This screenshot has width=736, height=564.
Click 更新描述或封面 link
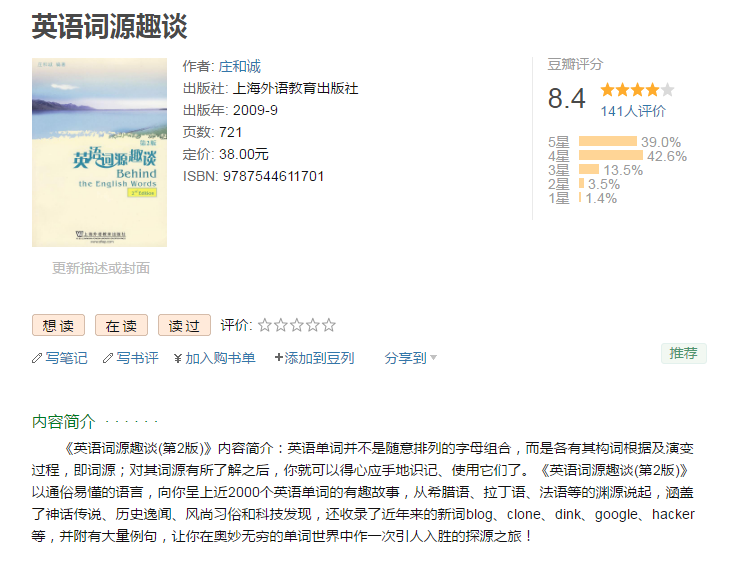click(101, 268)
